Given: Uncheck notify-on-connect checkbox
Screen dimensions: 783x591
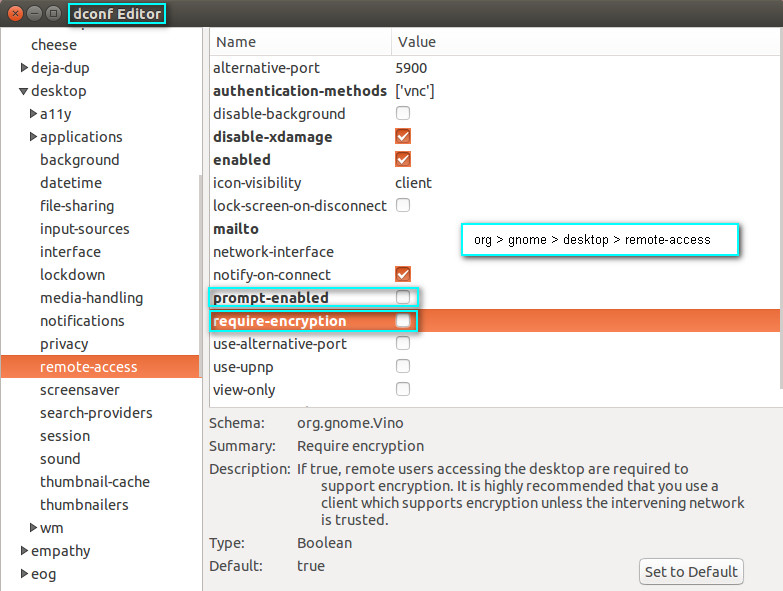Looking at the screenshot, I should click(x=403, y=274).
